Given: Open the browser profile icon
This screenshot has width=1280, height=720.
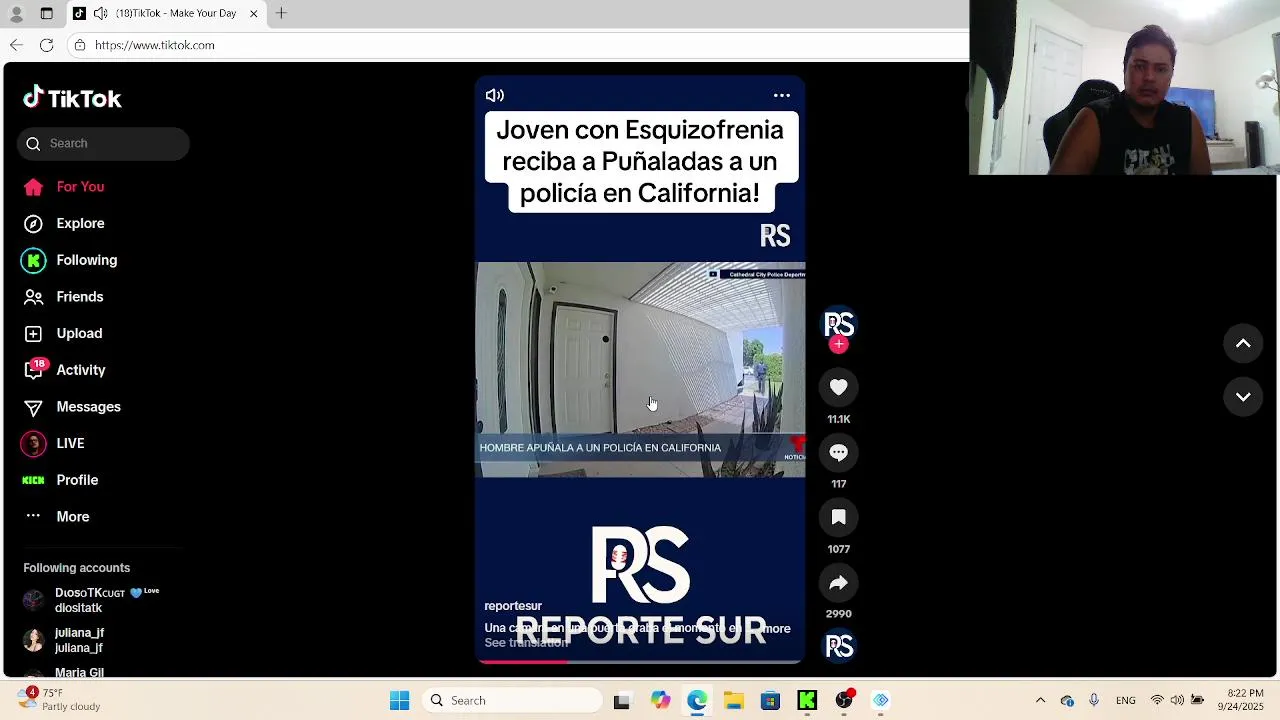Looking at the screenshot, I should pyautogui.click(x=16, y=13).
